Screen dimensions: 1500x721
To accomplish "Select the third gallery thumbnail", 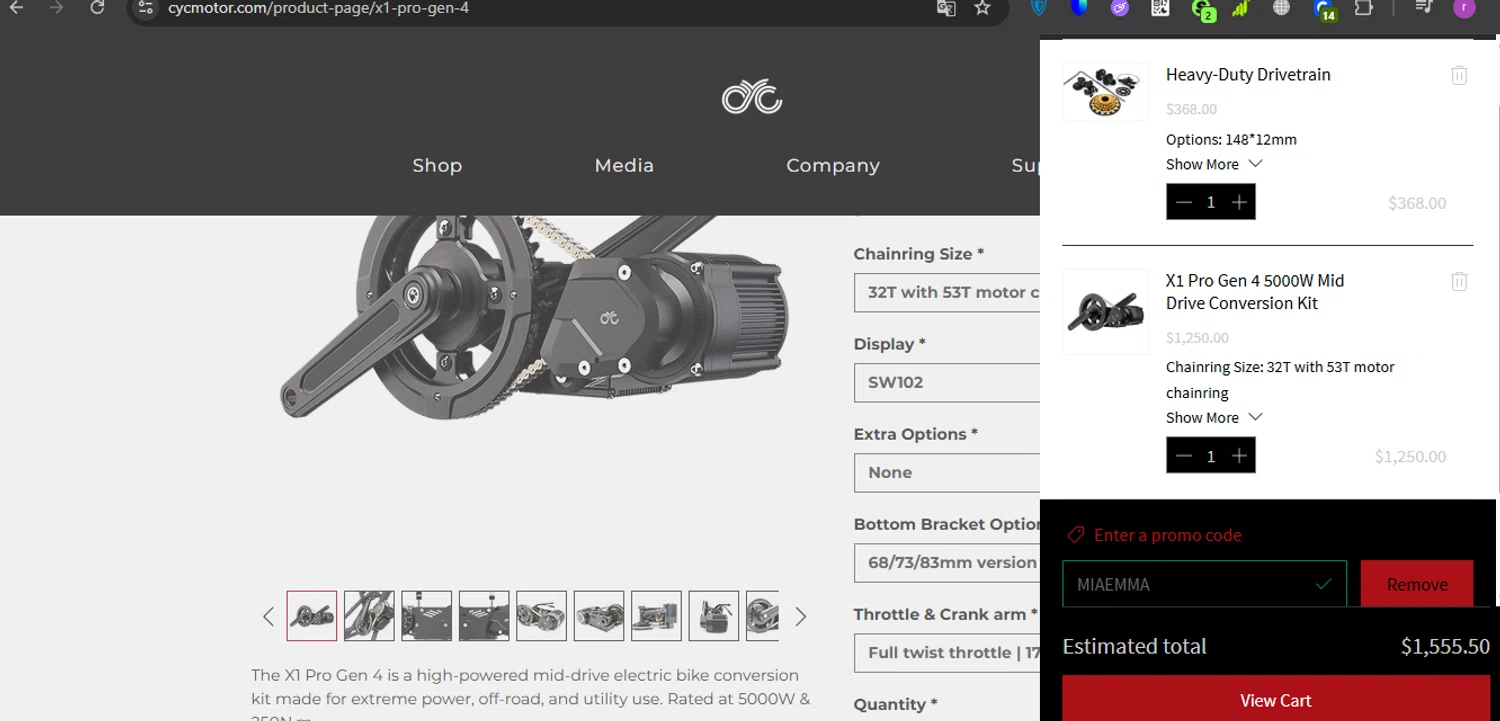I will tap(426, 615).
